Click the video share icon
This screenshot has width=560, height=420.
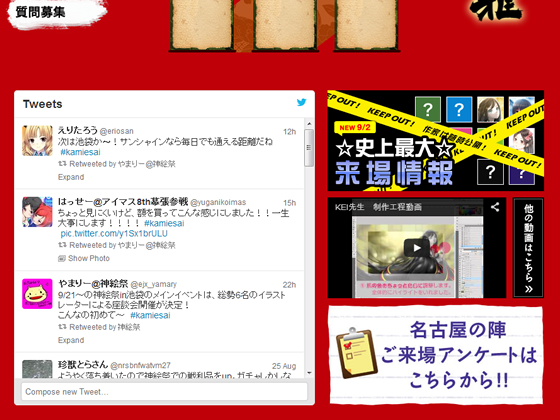pos(495,207)
